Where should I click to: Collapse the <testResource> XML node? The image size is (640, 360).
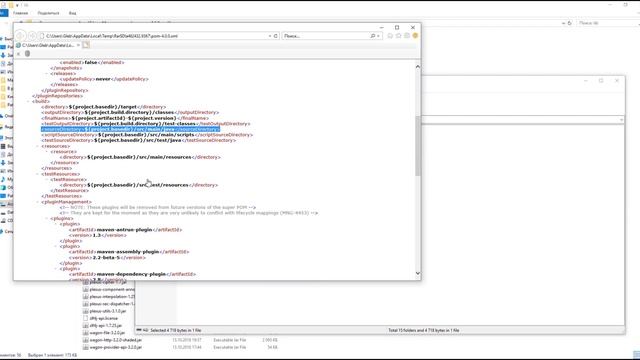(x=47, y=180)
